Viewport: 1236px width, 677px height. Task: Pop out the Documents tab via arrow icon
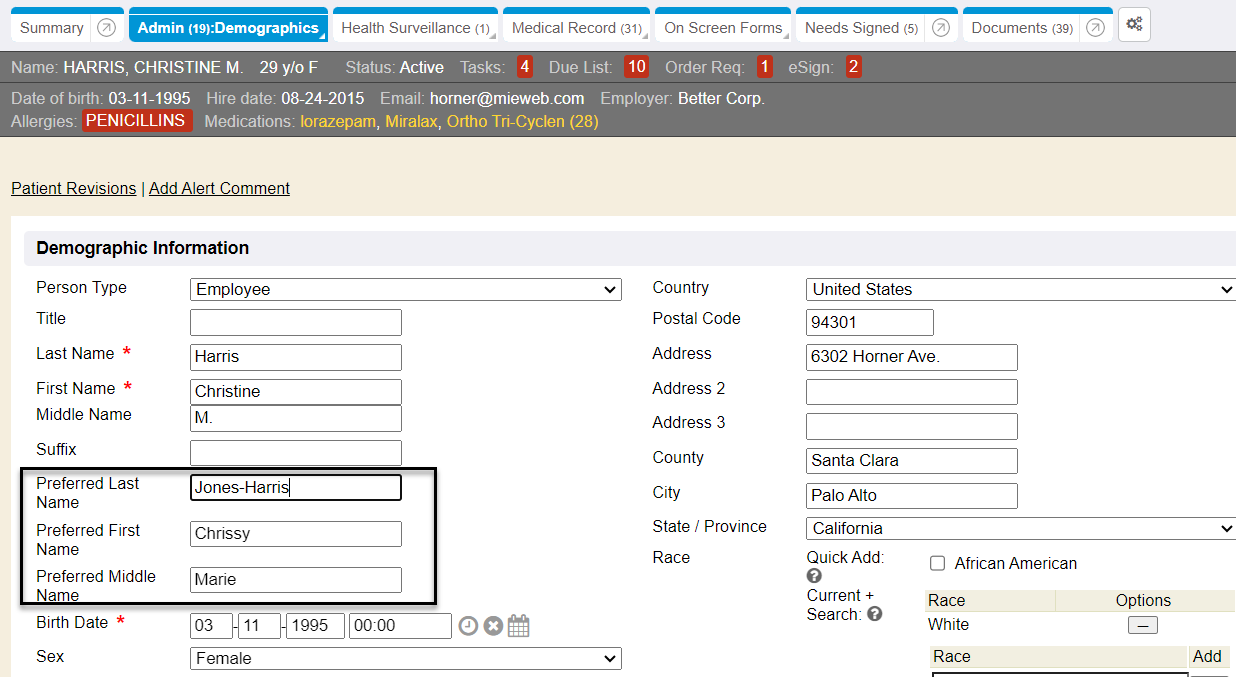(1095, 28)
